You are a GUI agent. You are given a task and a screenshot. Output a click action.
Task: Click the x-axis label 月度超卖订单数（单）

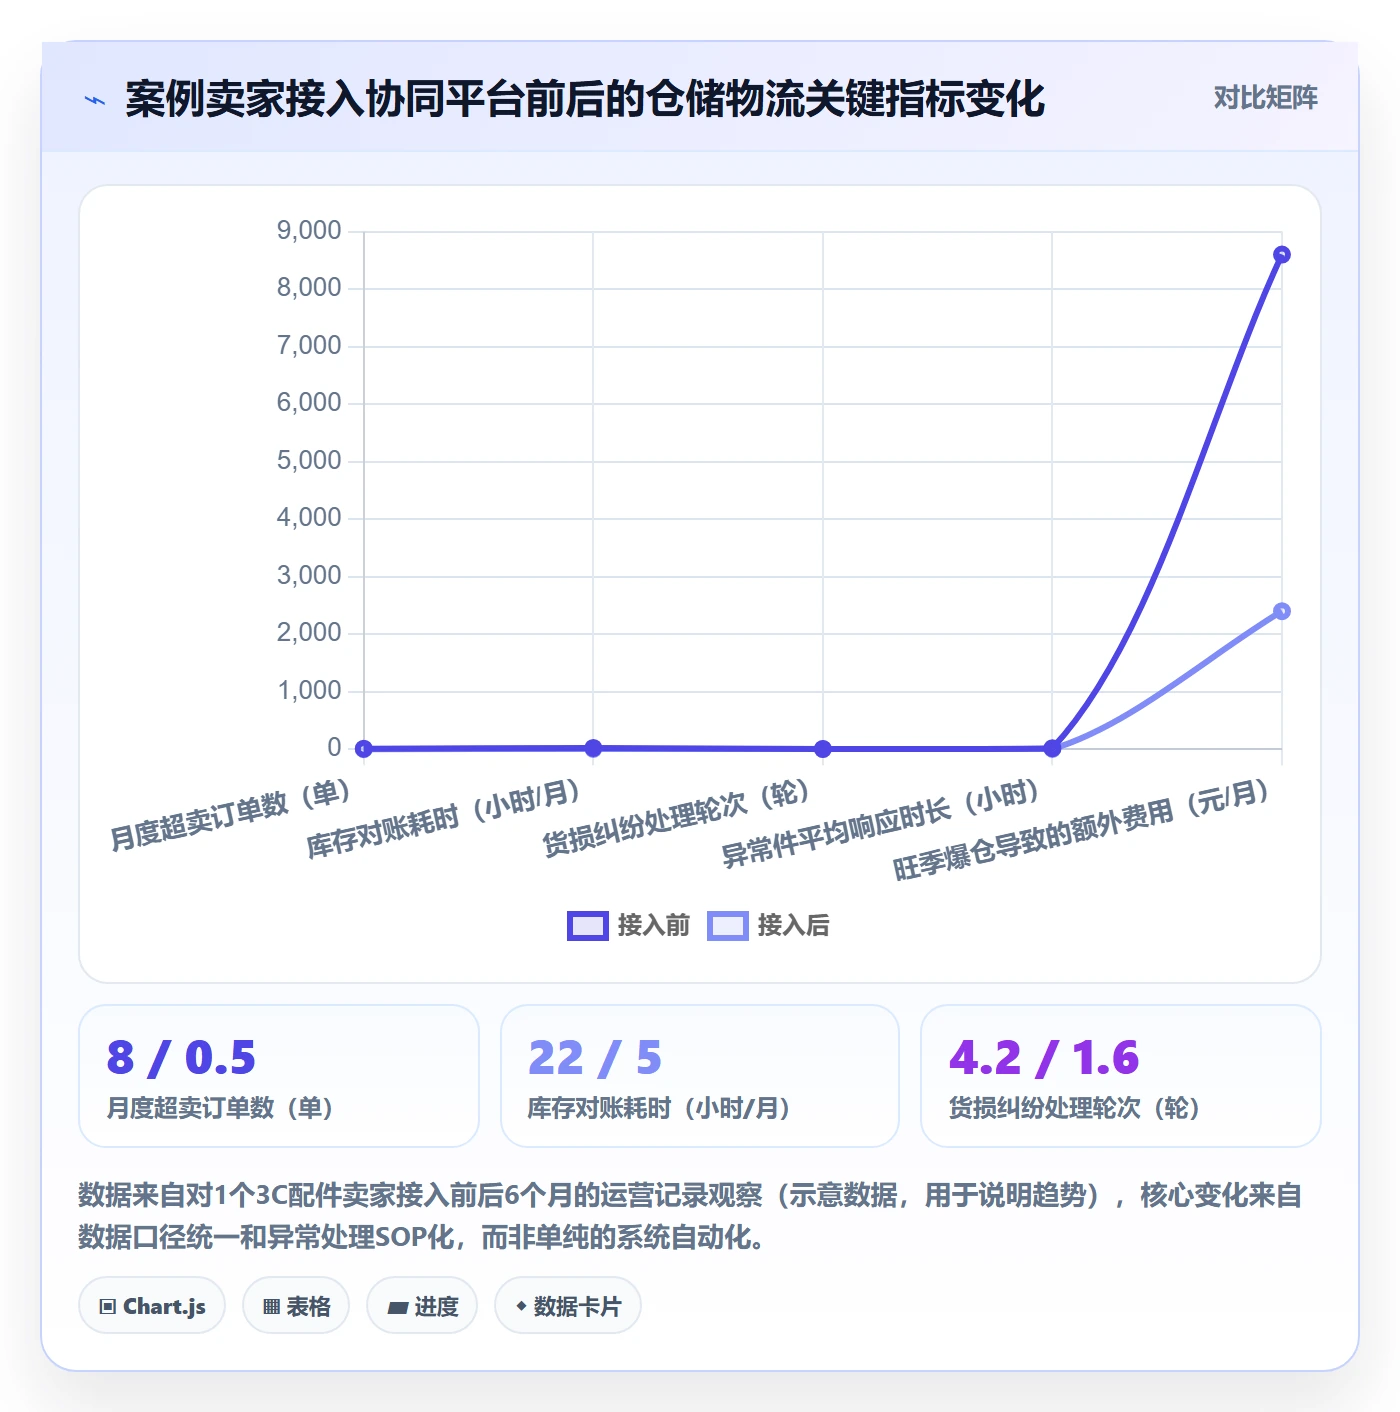pos(231,815)
